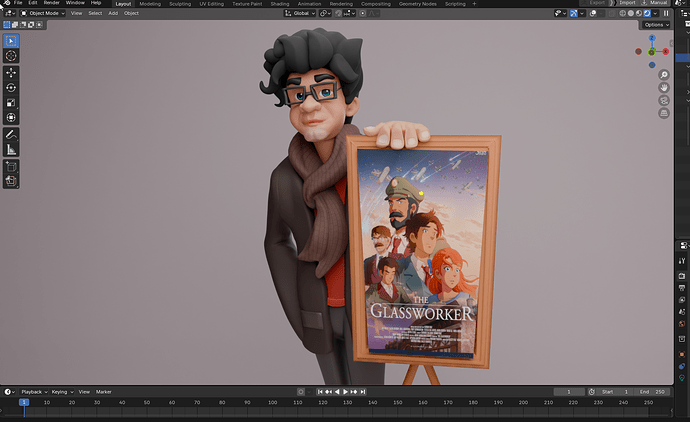Open the timeline Marker menu
The width and height of the screenshot is (690, 422).
click(x=104, y=392)
